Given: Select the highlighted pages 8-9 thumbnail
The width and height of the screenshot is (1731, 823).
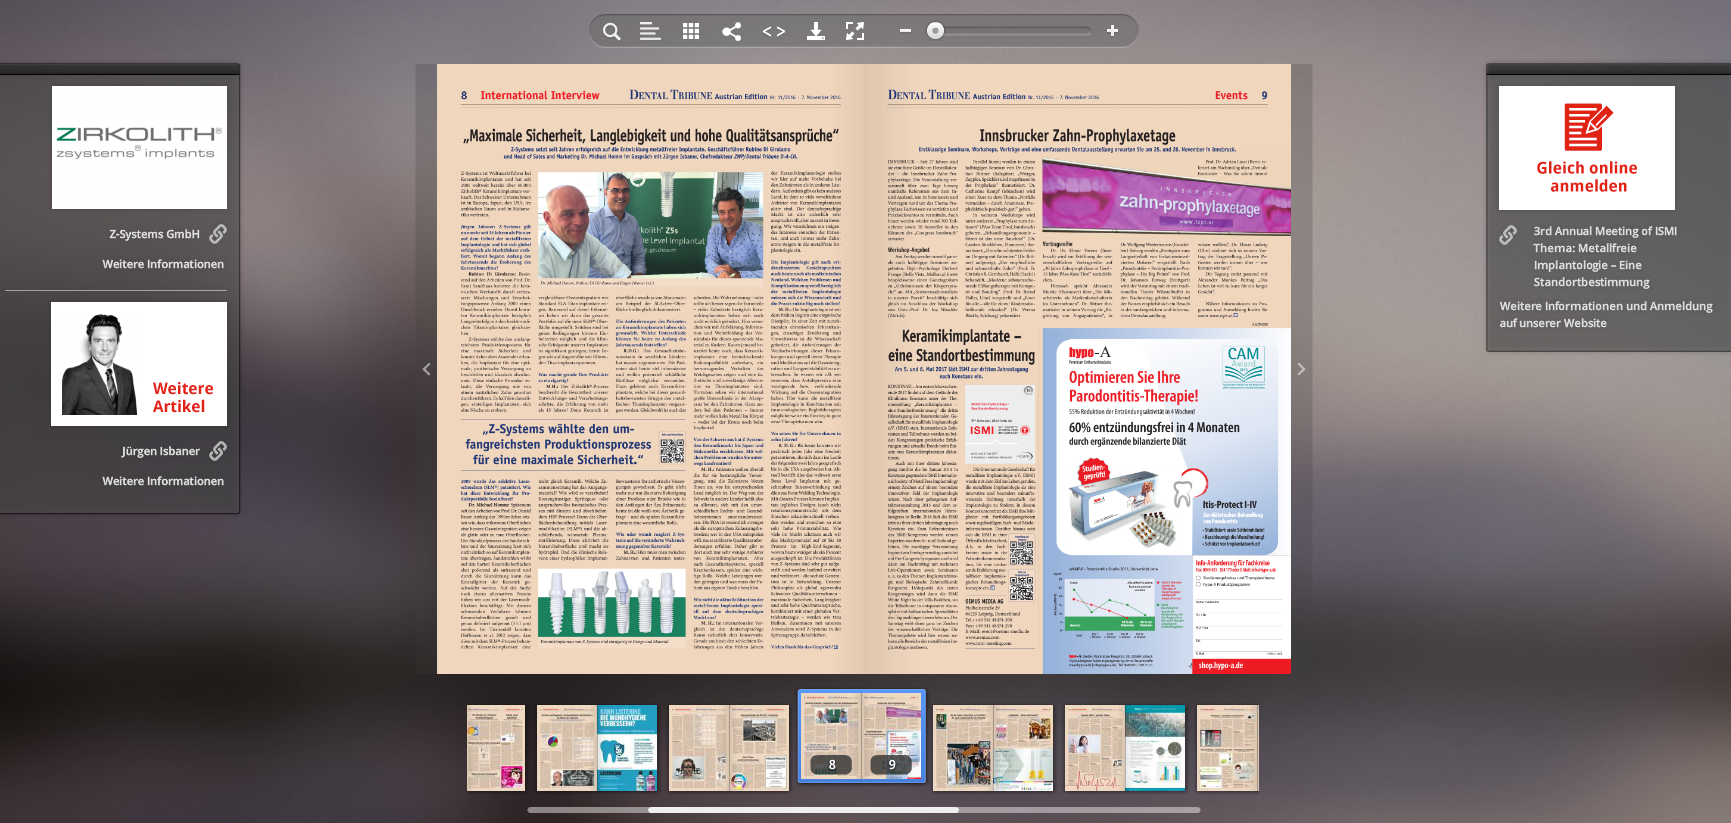Looking at the screenshot, I should [x=861, y=736].
